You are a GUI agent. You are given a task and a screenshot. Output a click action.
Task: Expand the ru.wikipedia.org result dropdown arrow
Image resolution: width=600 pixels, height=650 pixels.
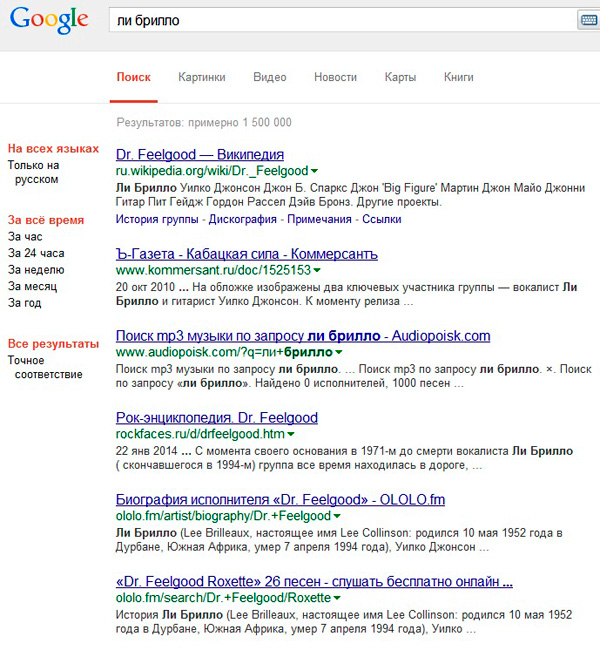tap(314, 172)
